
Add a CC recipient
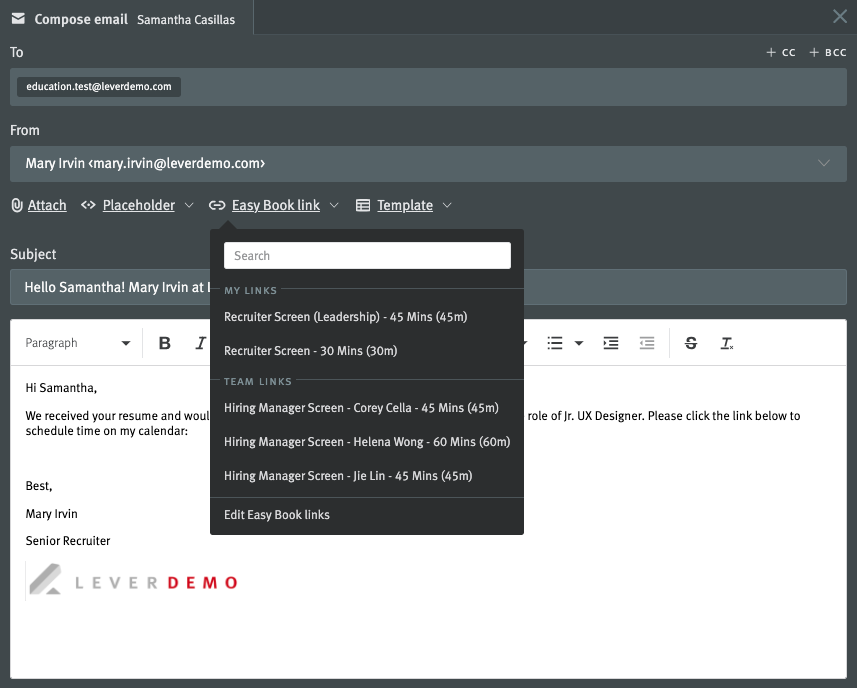780,52
